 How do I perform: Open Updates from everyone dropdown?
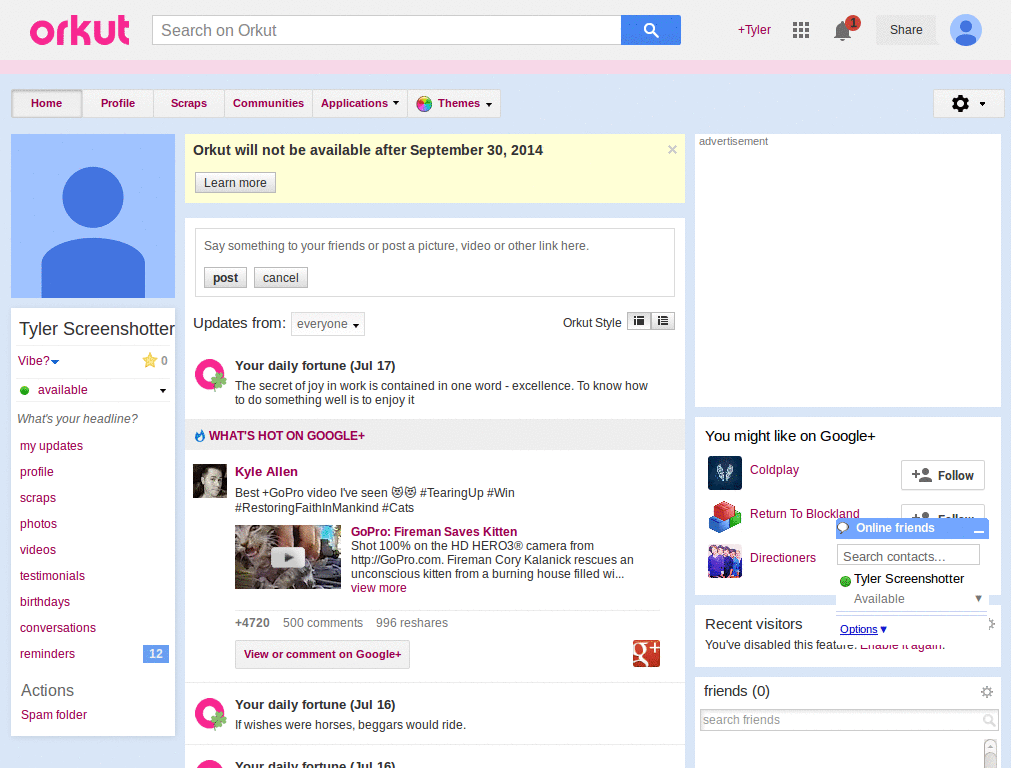coord(328,324)
